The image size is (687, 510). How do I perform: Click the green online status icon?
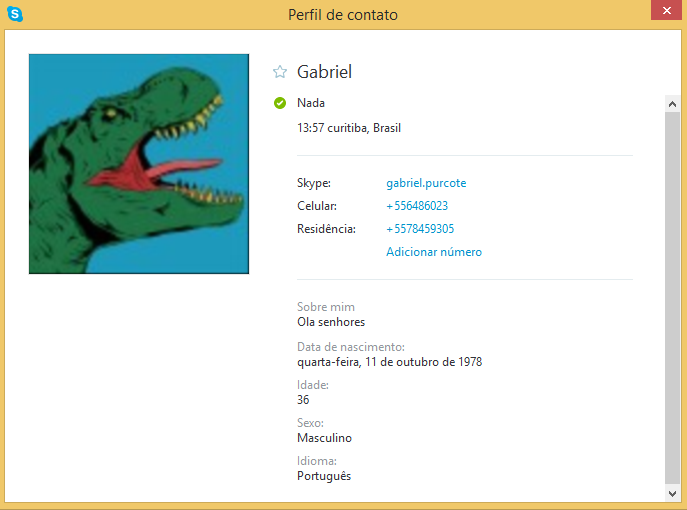(280, 103)
